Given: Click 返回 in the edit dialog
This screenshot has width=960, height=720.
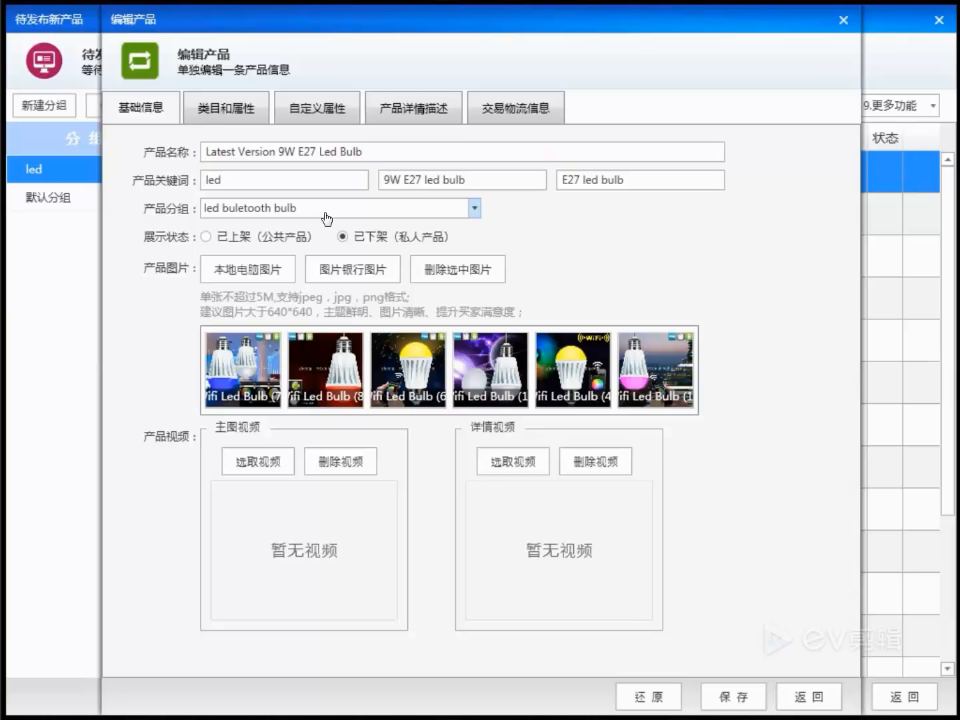Looking at the screenshot, I should coord(809,697).
